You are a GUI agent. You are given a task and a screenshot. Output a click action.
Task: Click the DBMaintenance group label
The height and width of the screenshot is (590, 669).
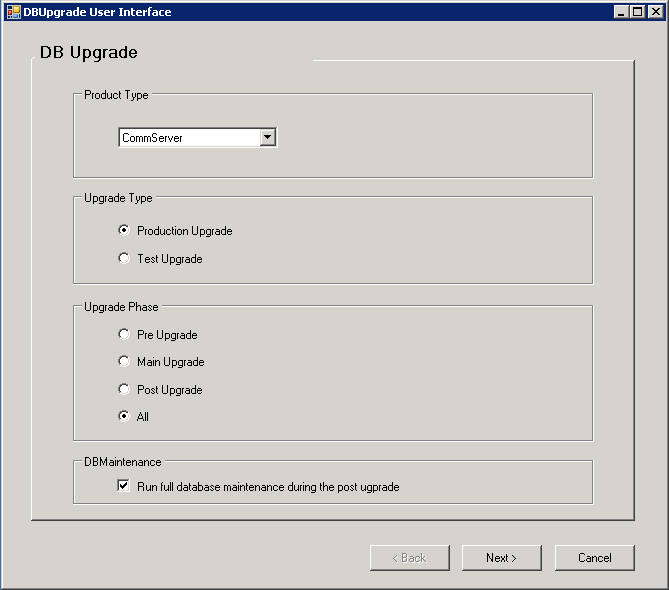point(122,462)
